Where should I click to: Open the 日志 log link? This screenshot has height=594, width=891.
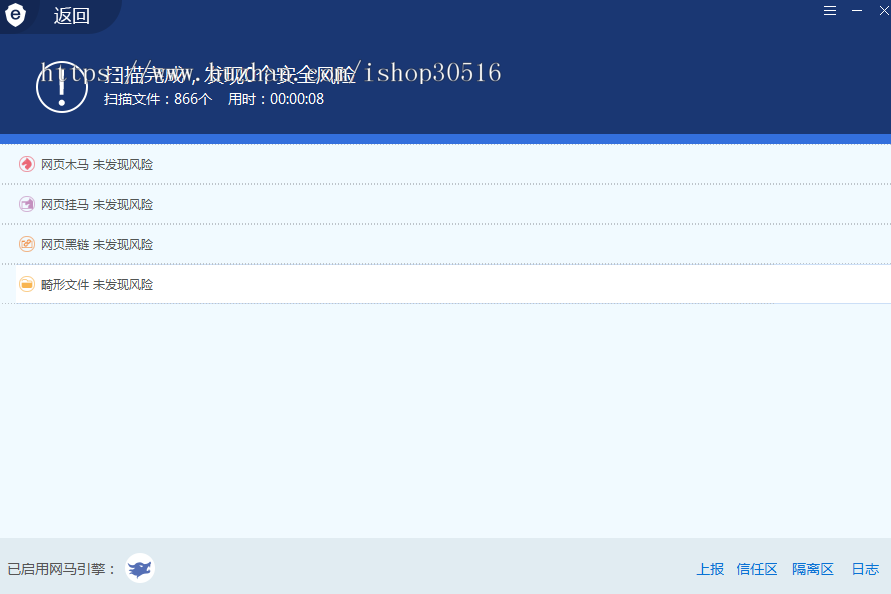[x=865, y=569]
